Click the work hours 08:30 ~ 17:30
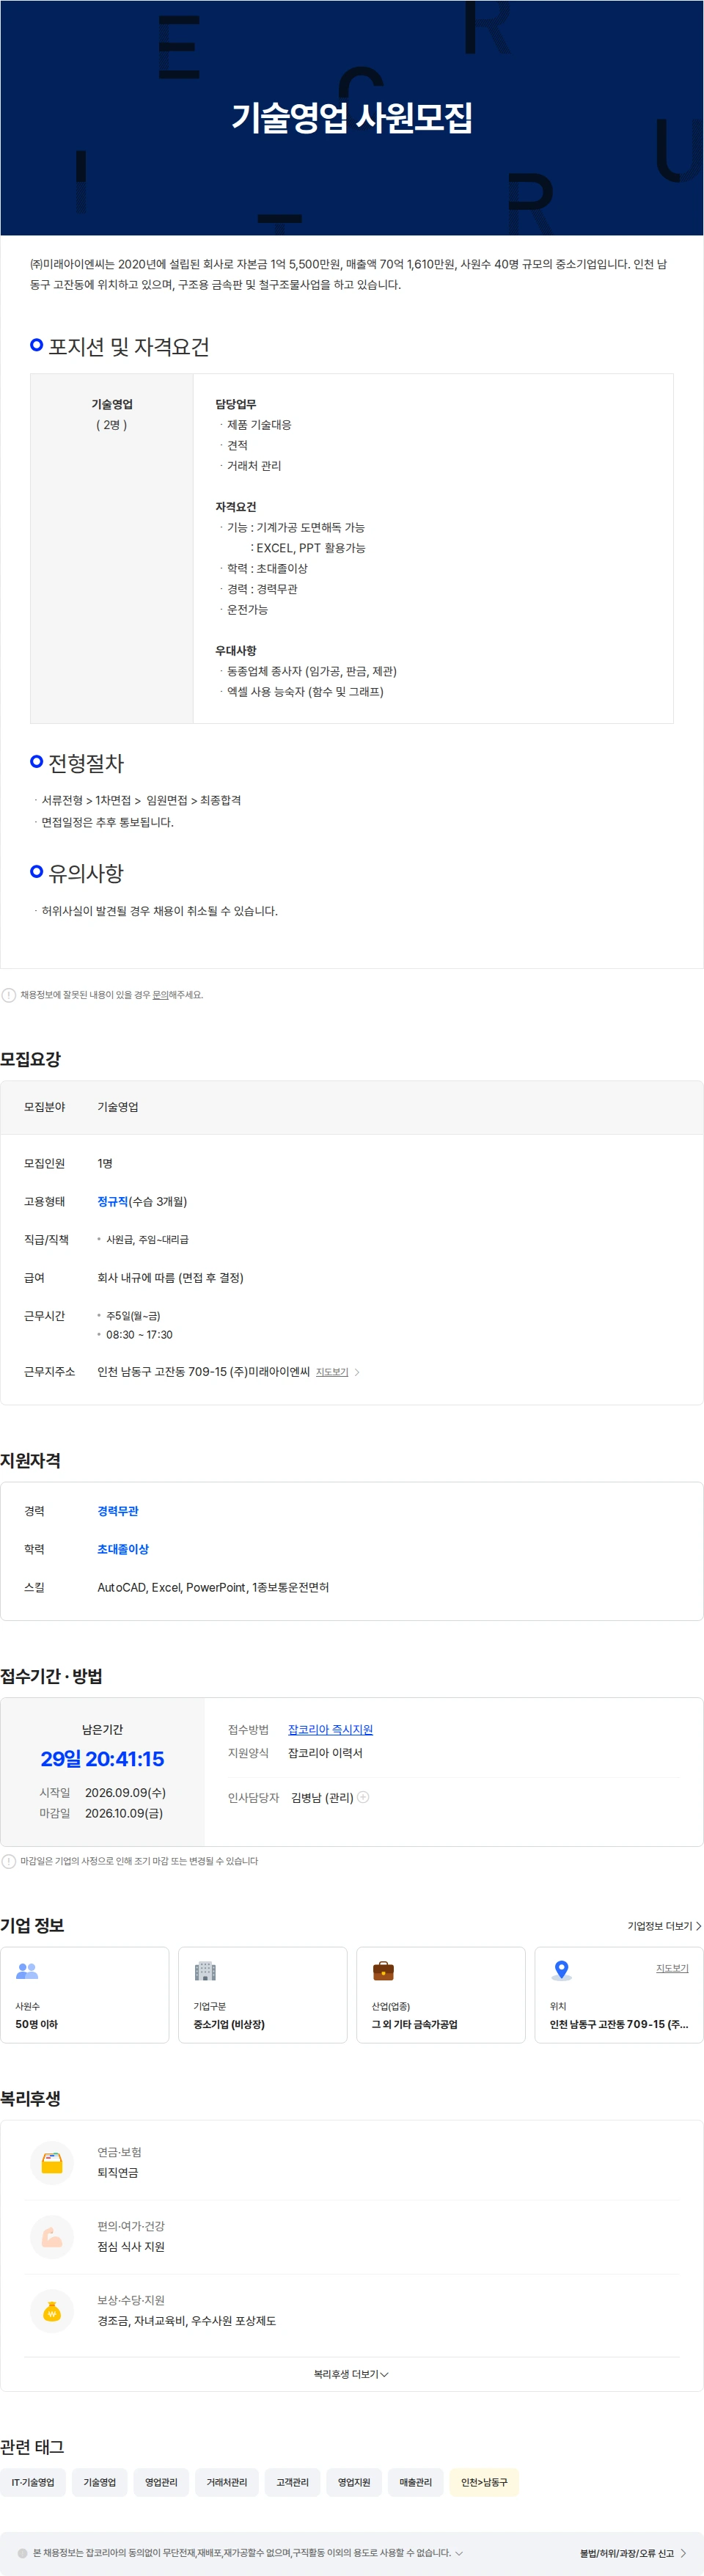 [x=139, y=1334]
